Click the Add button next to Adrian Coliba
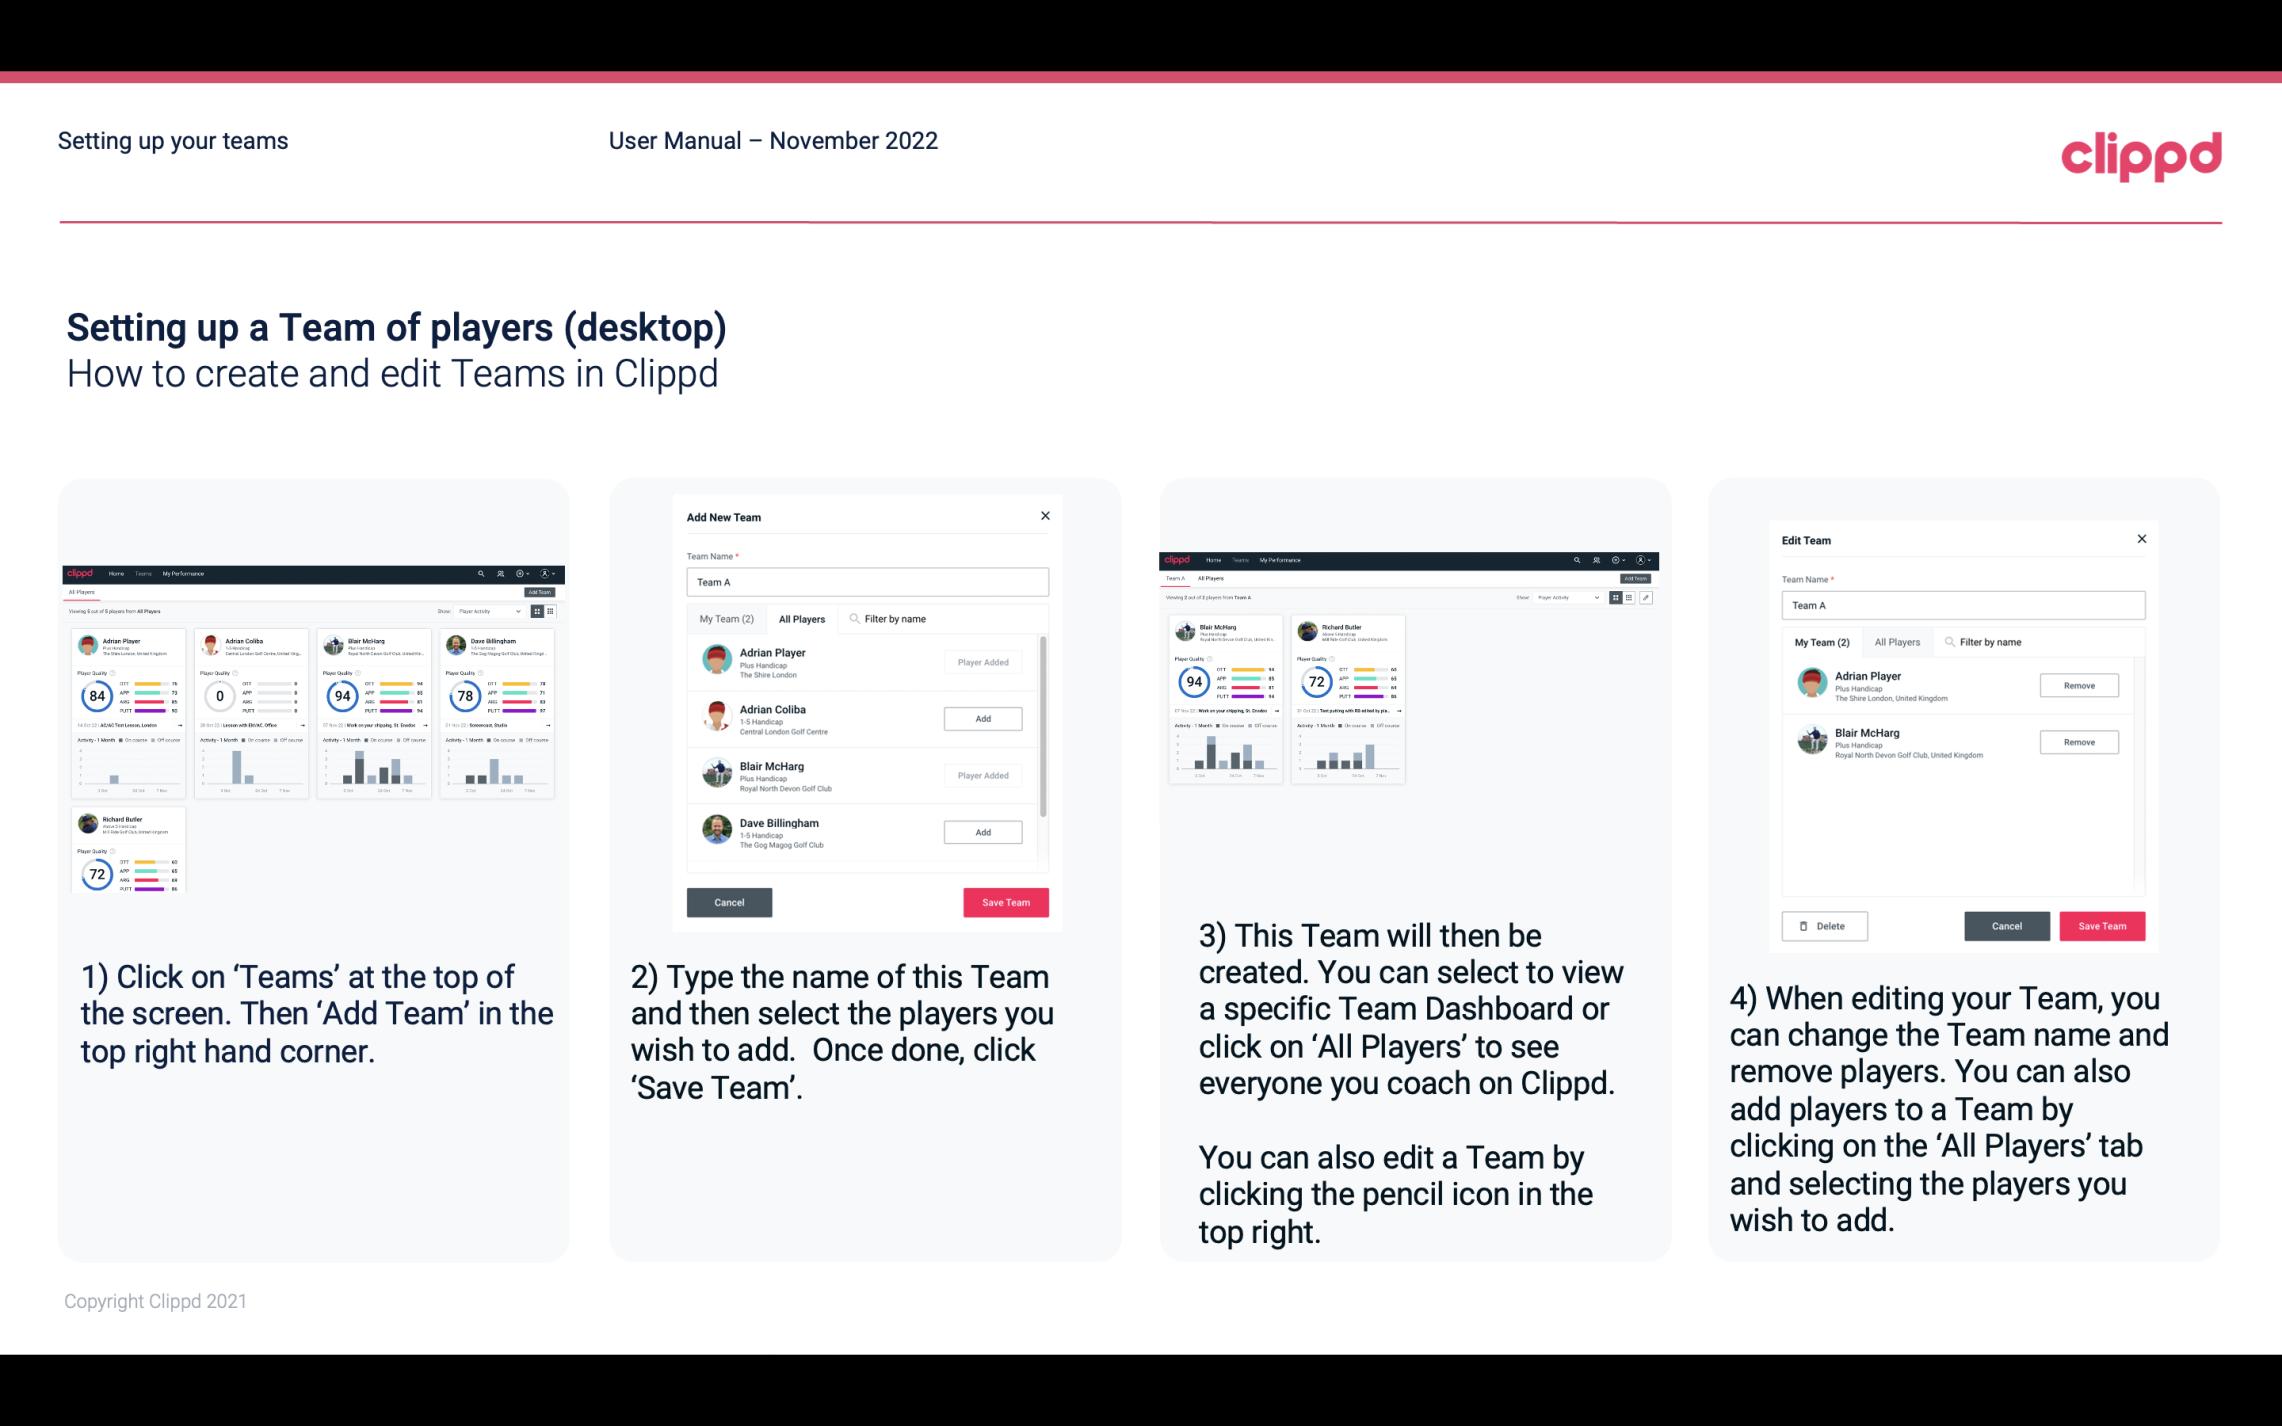The image size is (2282, 1426). [x=982, y=718]
